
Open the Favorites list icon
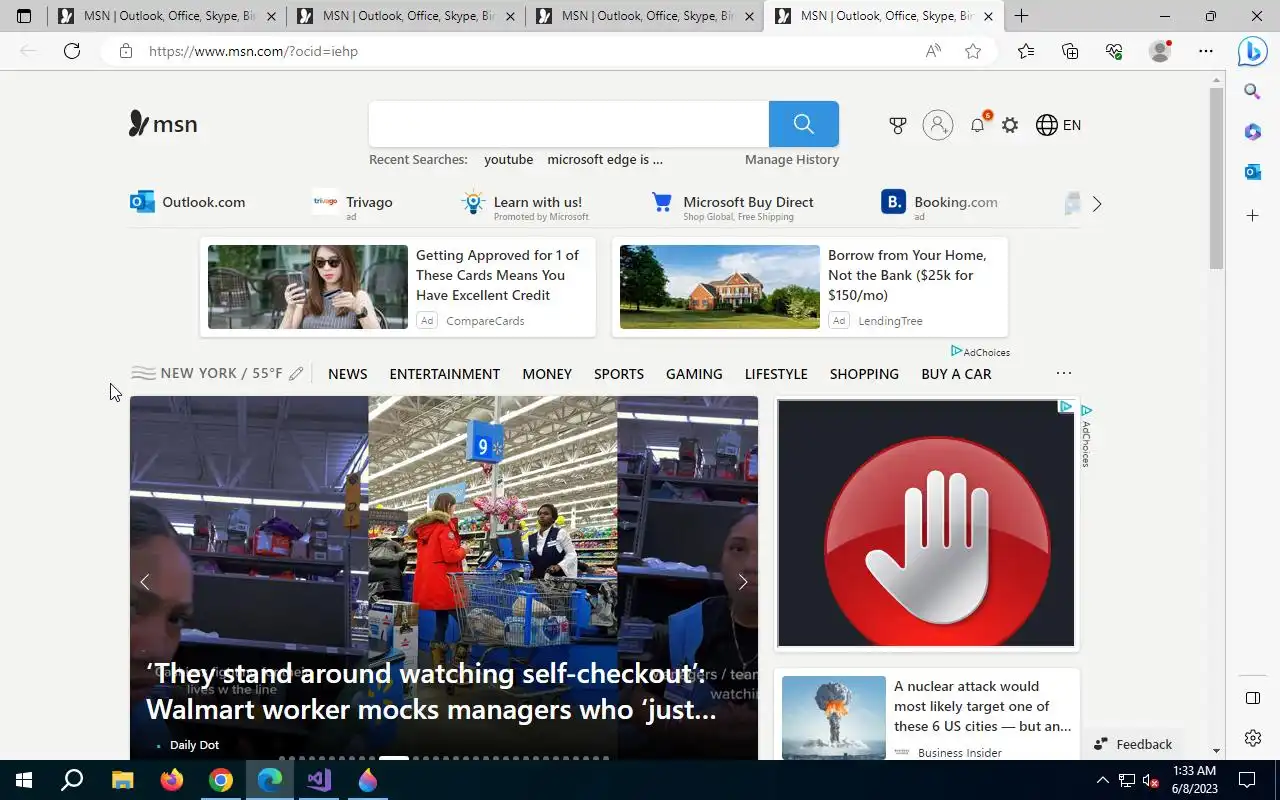[x=1026, y=51]
